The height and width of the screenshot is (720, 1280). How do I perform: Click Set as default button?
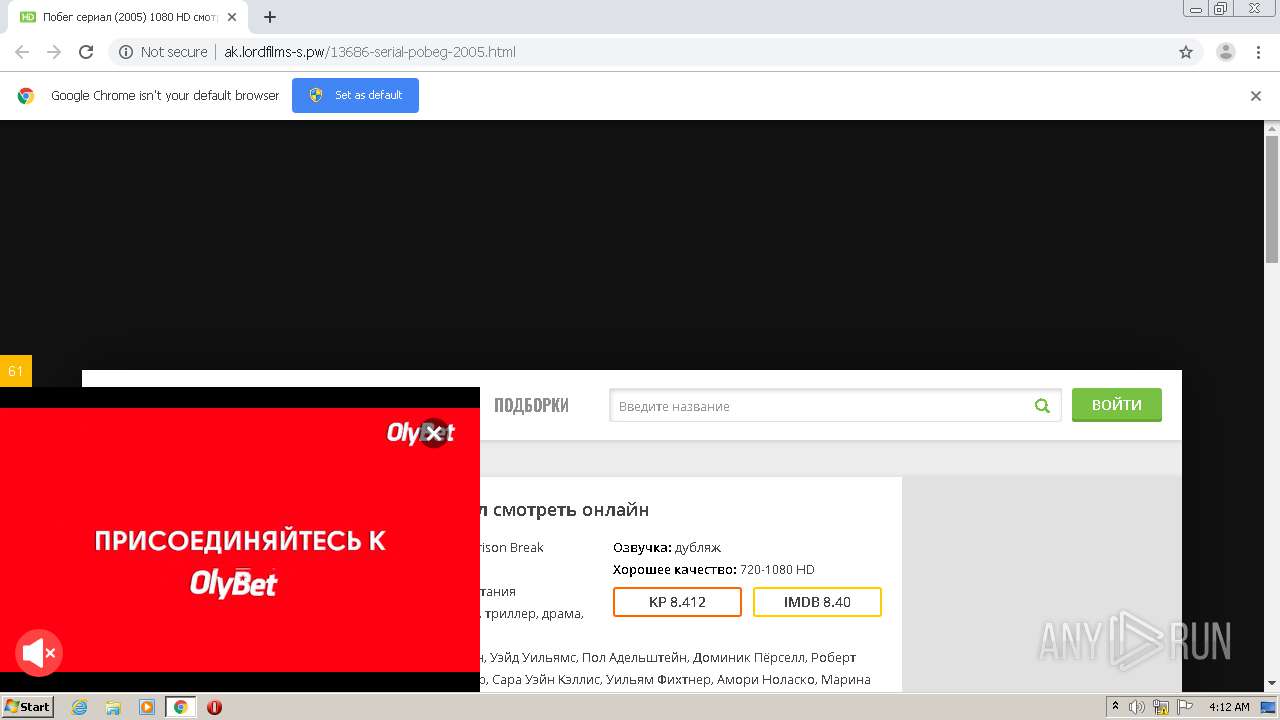[355, 95]
